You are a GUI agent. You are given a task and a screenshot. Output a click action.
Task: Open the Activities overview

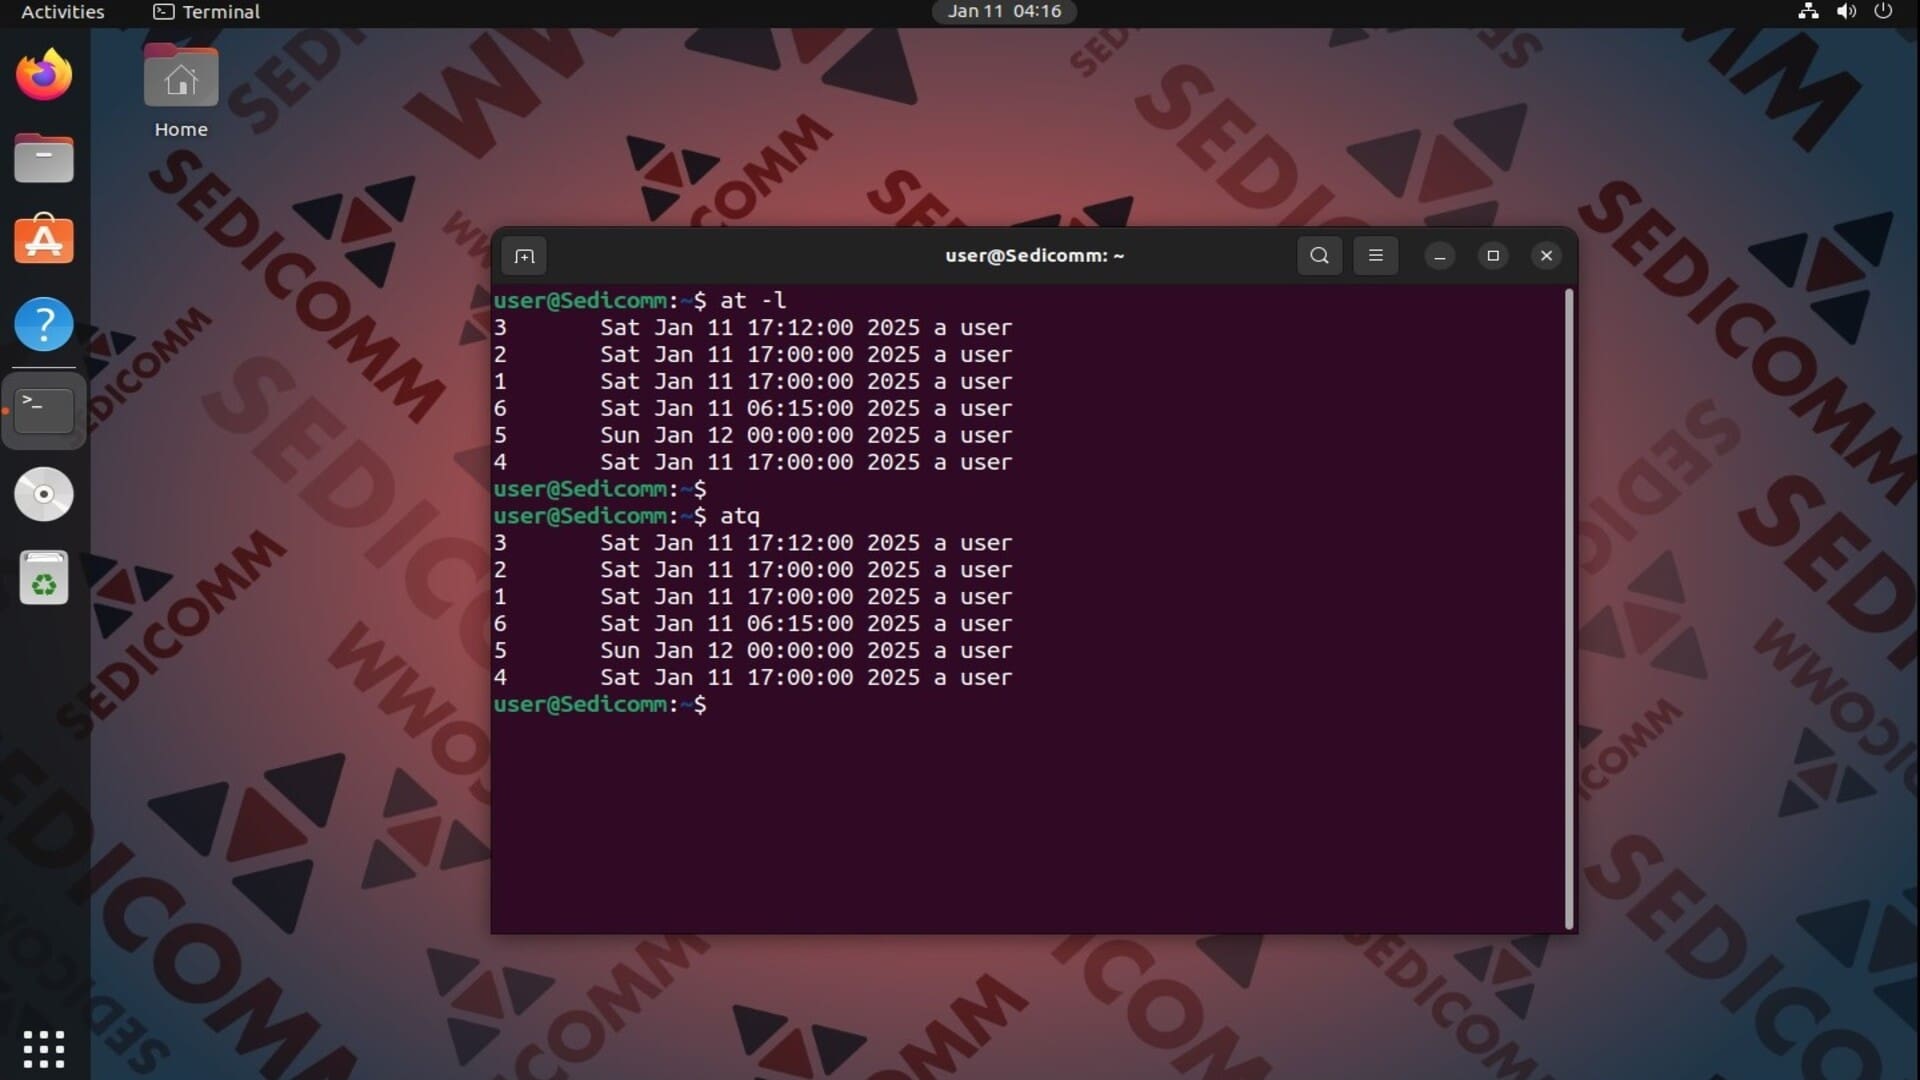coord(62,12)
